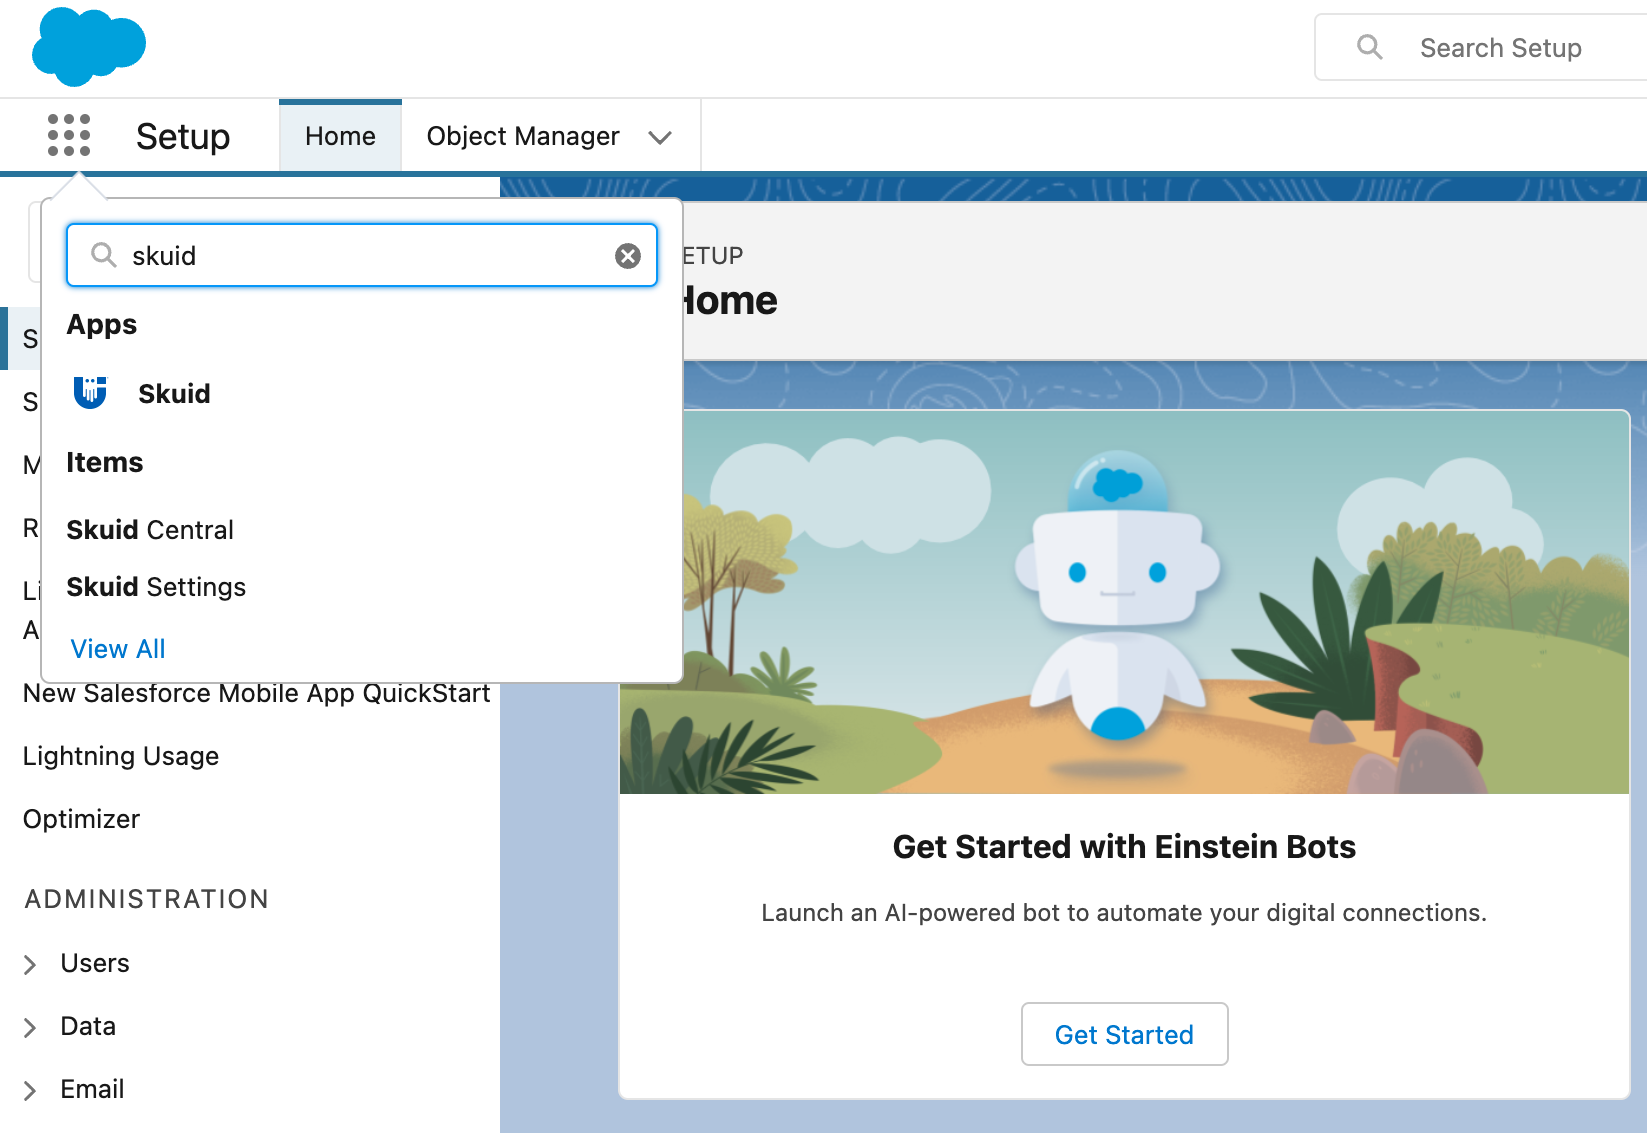Click the View All link
Screen dimensions: 1647x1133
coord(118,649)
